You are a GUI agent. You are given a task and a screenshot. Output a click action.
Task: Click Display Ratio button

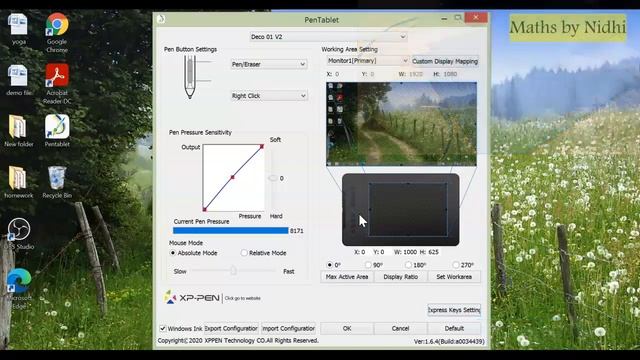[x=400, y=277]
